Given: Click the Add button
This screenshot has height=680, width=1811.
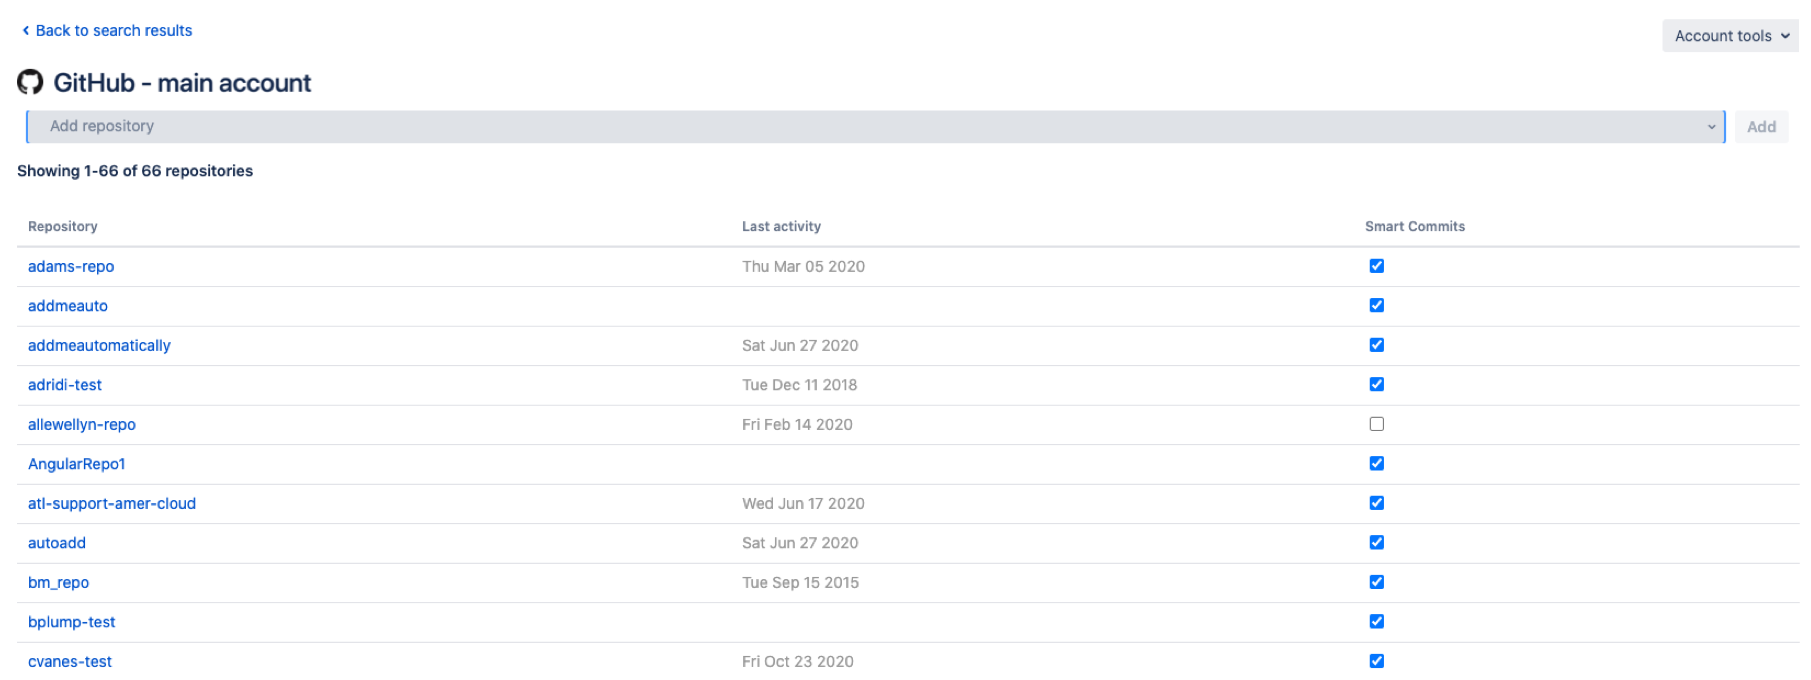Looking at the screenshot, I should [1761, 127].
